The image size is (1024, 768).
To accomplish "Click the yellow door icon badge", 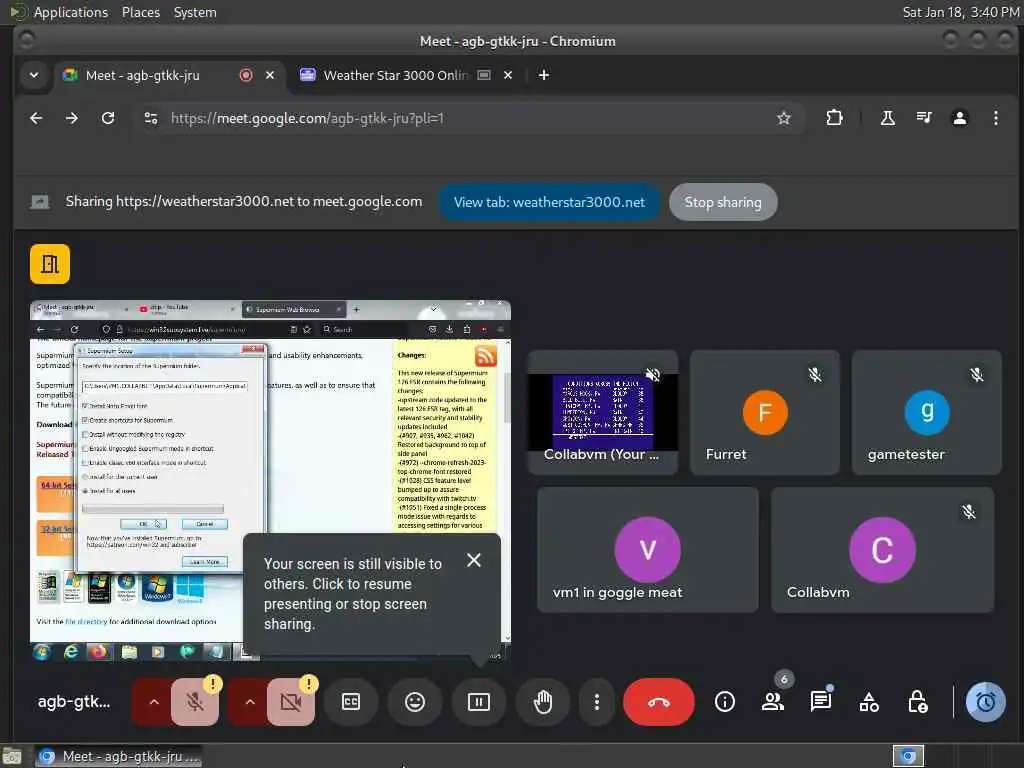I will pos(50,264).
